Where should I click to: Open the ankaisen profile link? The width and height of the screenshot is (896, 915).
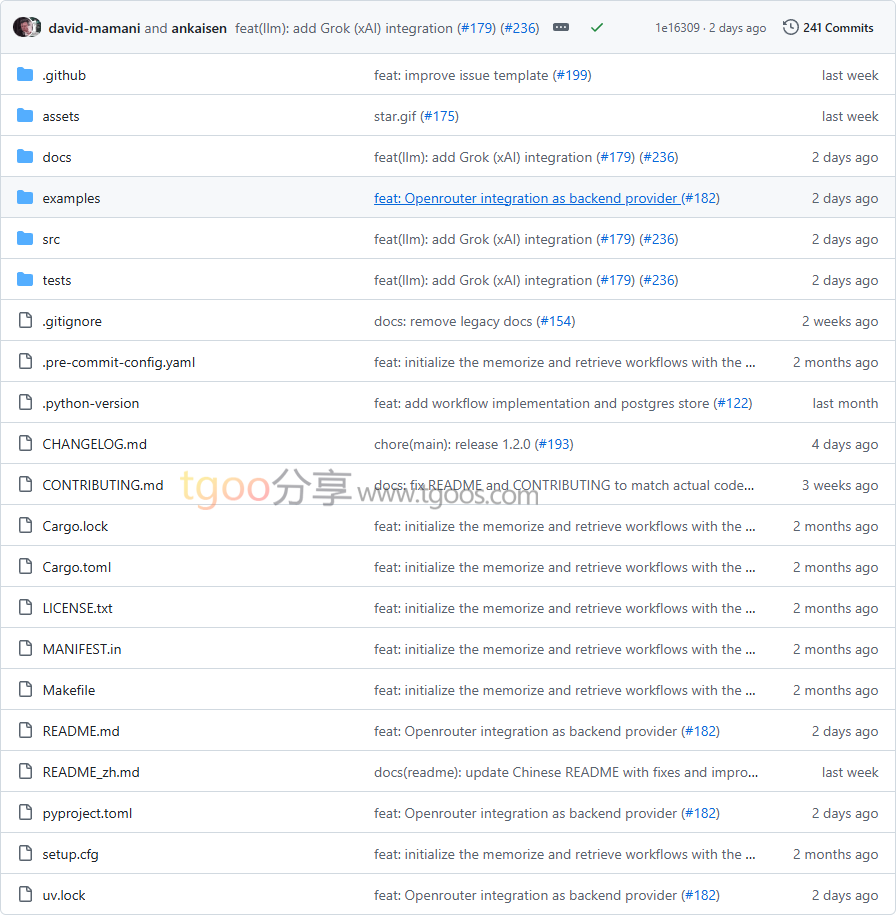click(x=199, y=28)
